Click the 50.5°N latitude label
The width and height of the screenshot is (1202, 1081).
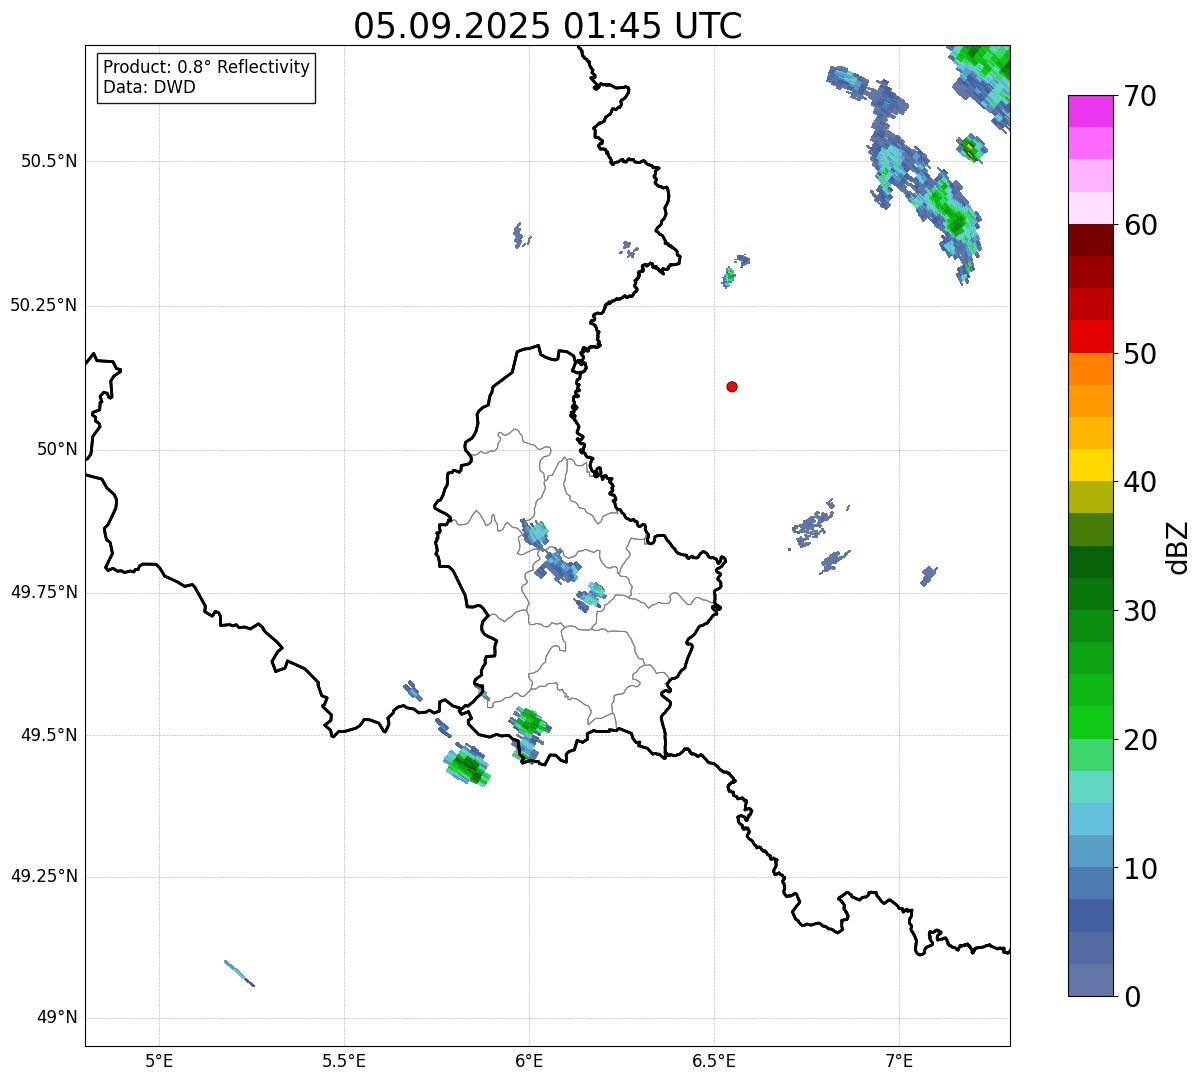pos(43,162)
